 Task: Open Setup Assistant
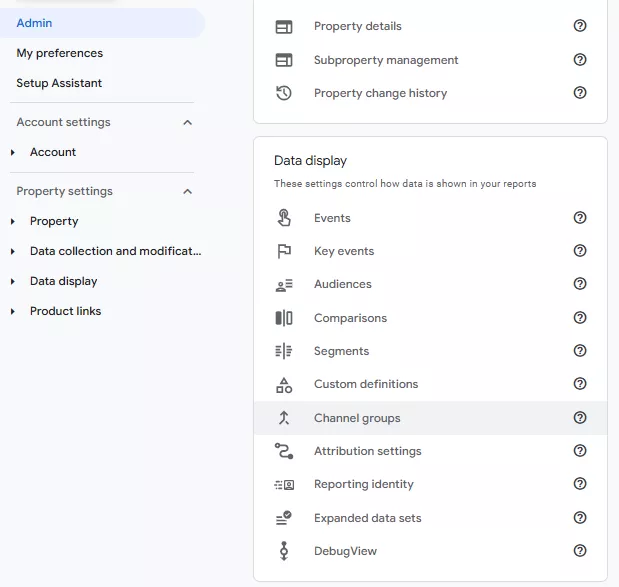[59, 83]
